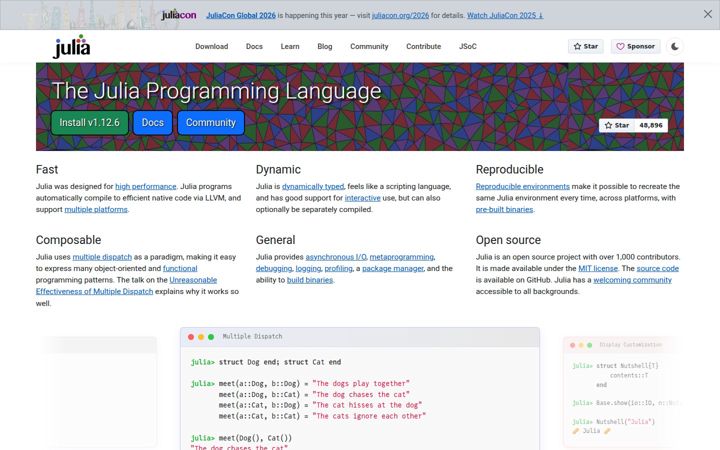Click the string "The cats ignore each other"
The height and width of the screenshot is (450, 720).
(x=369, y=416)
